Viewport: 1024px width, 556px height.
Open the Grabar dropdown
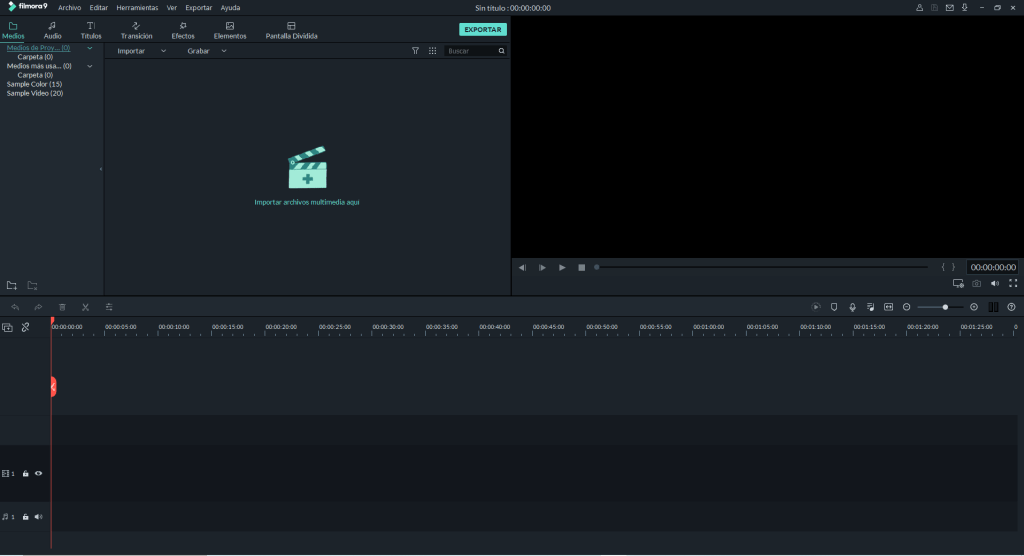tap(207, 51)
